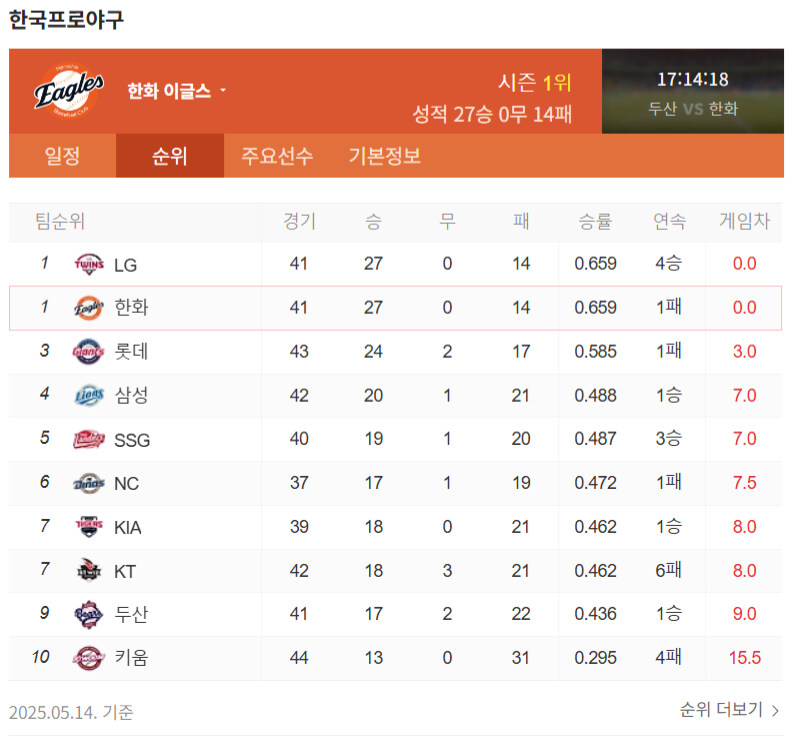
Task: Click the 성적 27승 0무 14패 record text
Action: (x=492, y=115)
